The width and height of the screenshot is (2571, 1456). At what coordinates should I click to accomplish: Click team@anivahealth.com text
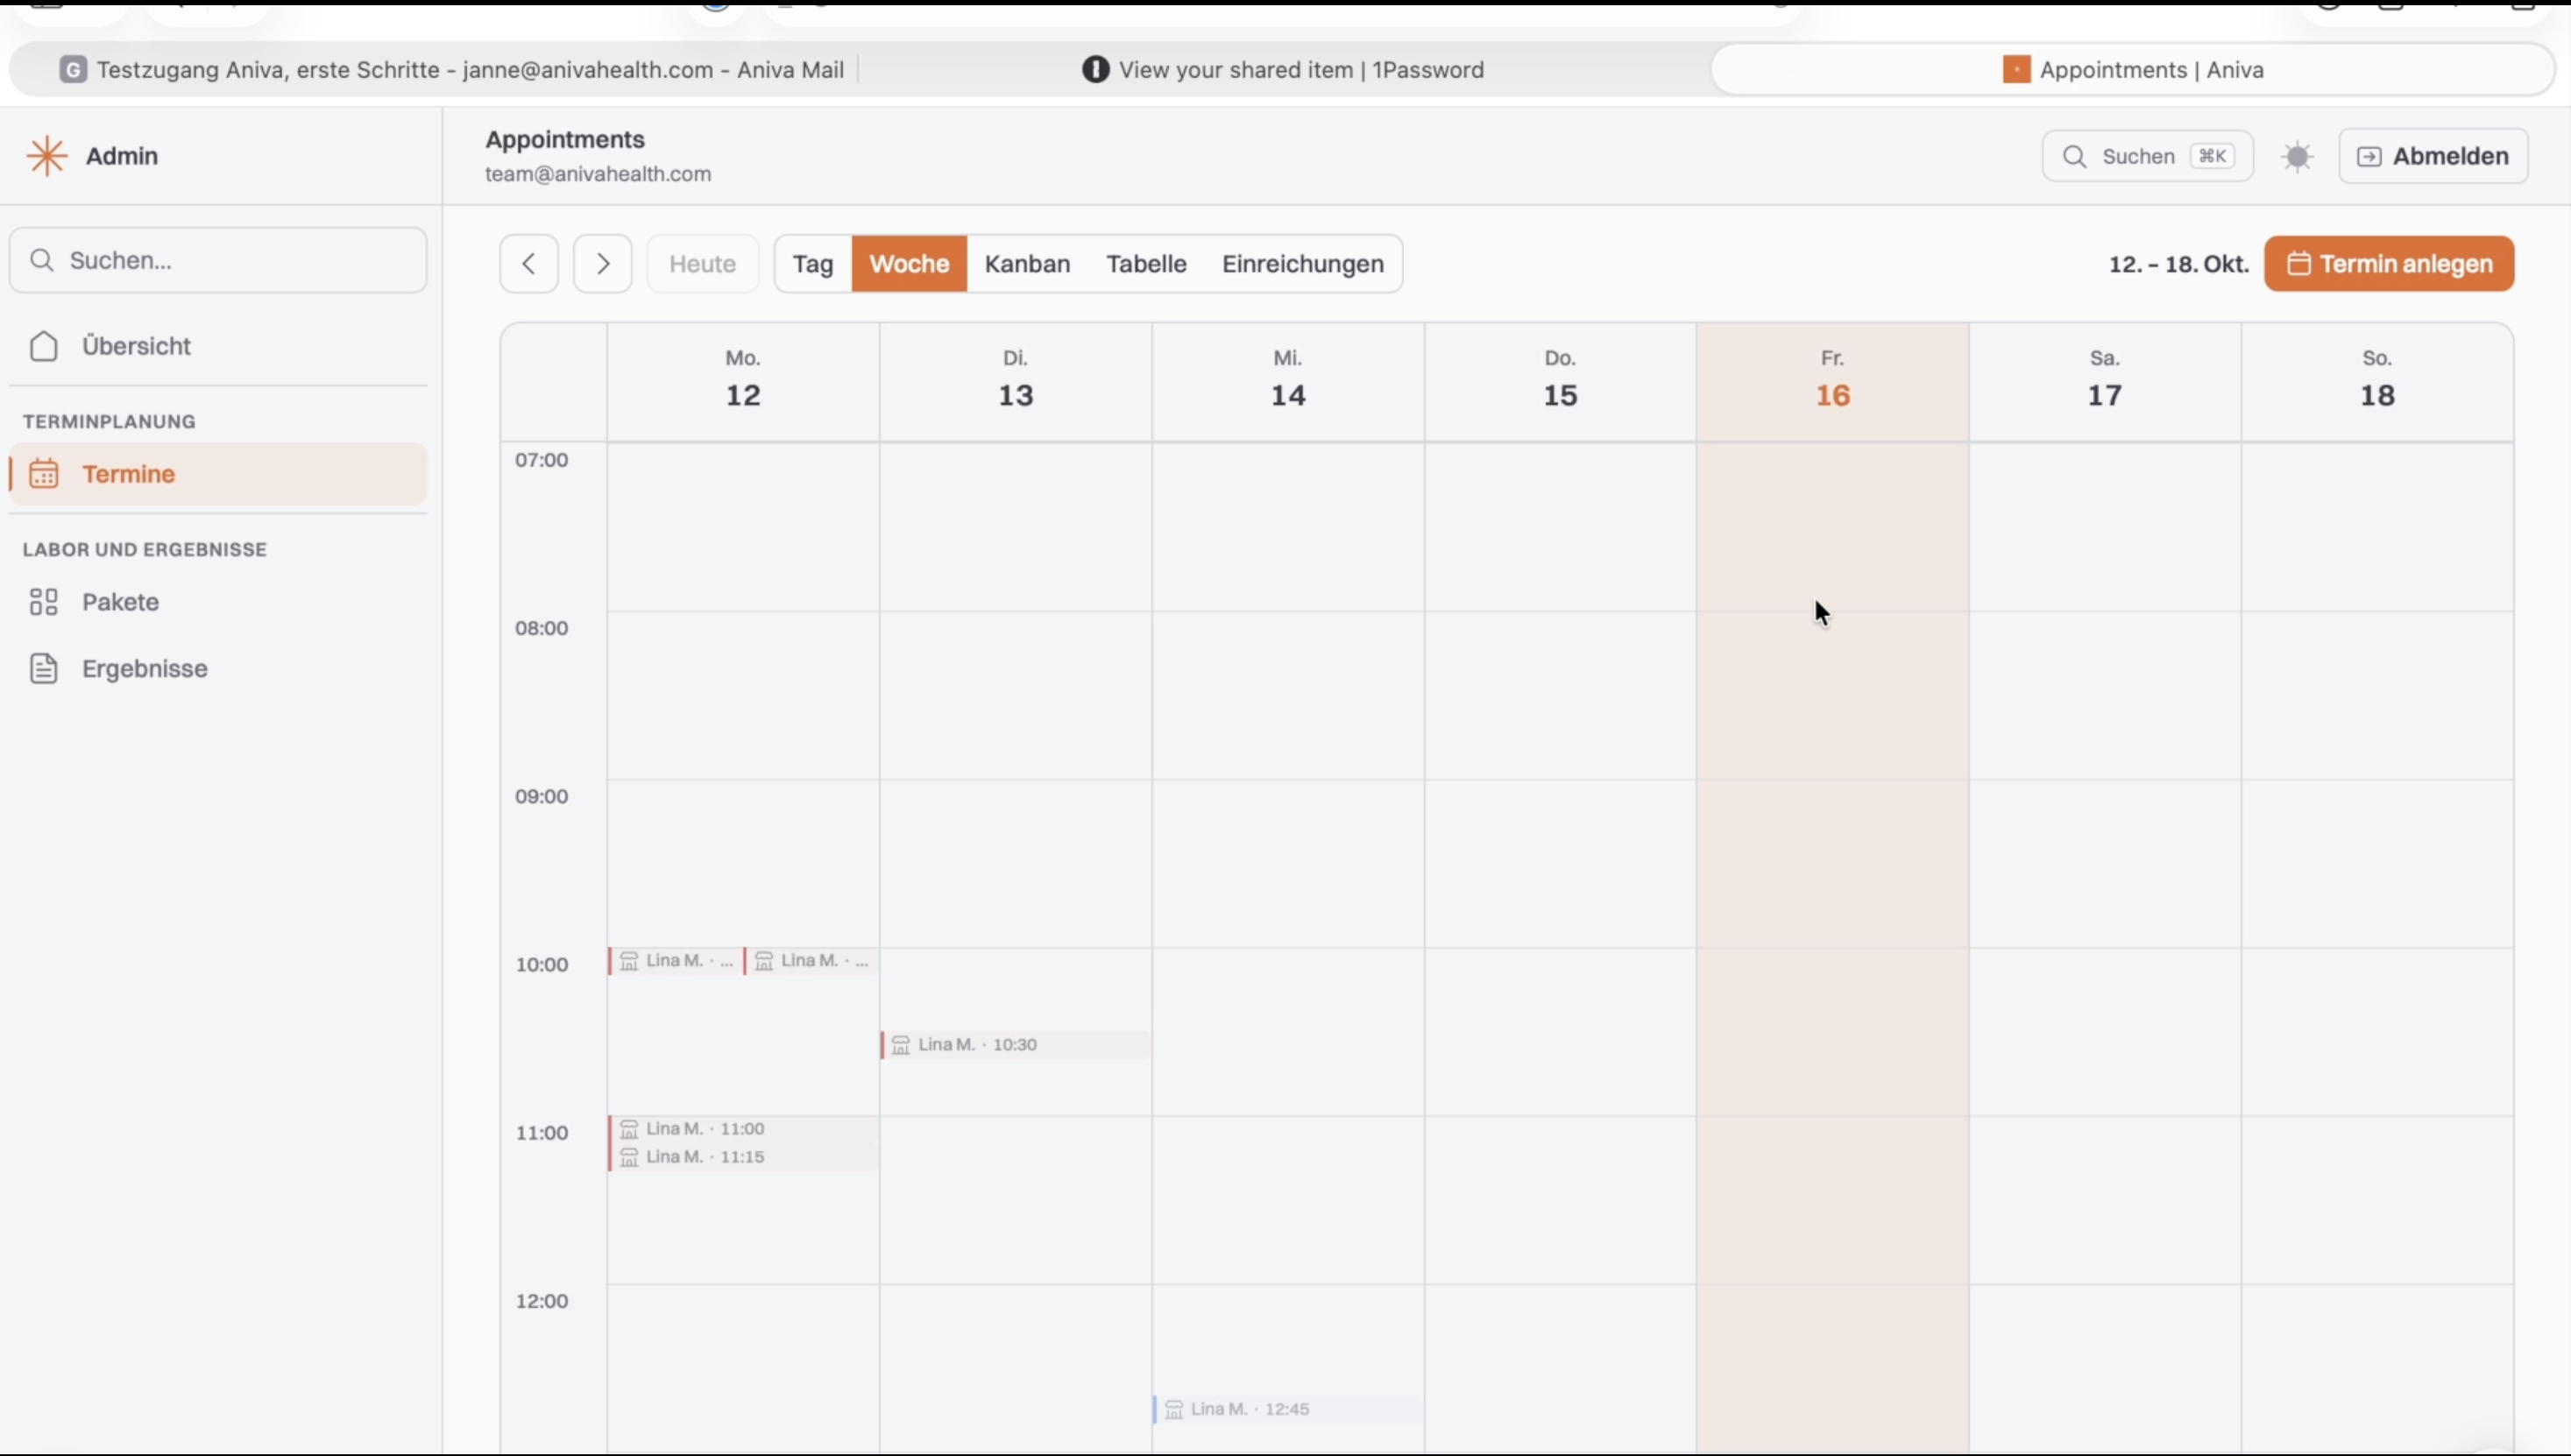pyautogui.click(x=598, y=174)
